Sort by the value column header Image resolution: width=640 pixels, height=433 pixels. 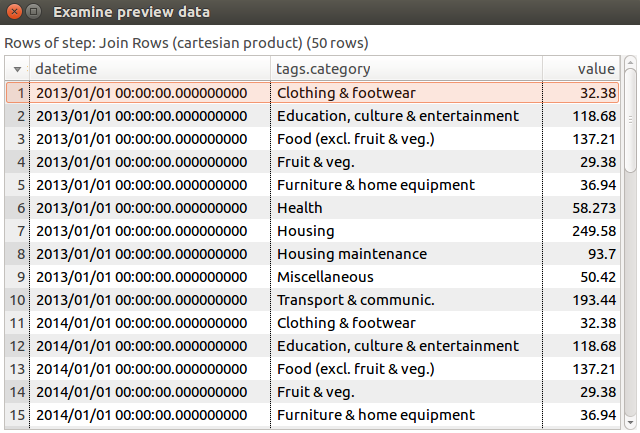(581, 69)
